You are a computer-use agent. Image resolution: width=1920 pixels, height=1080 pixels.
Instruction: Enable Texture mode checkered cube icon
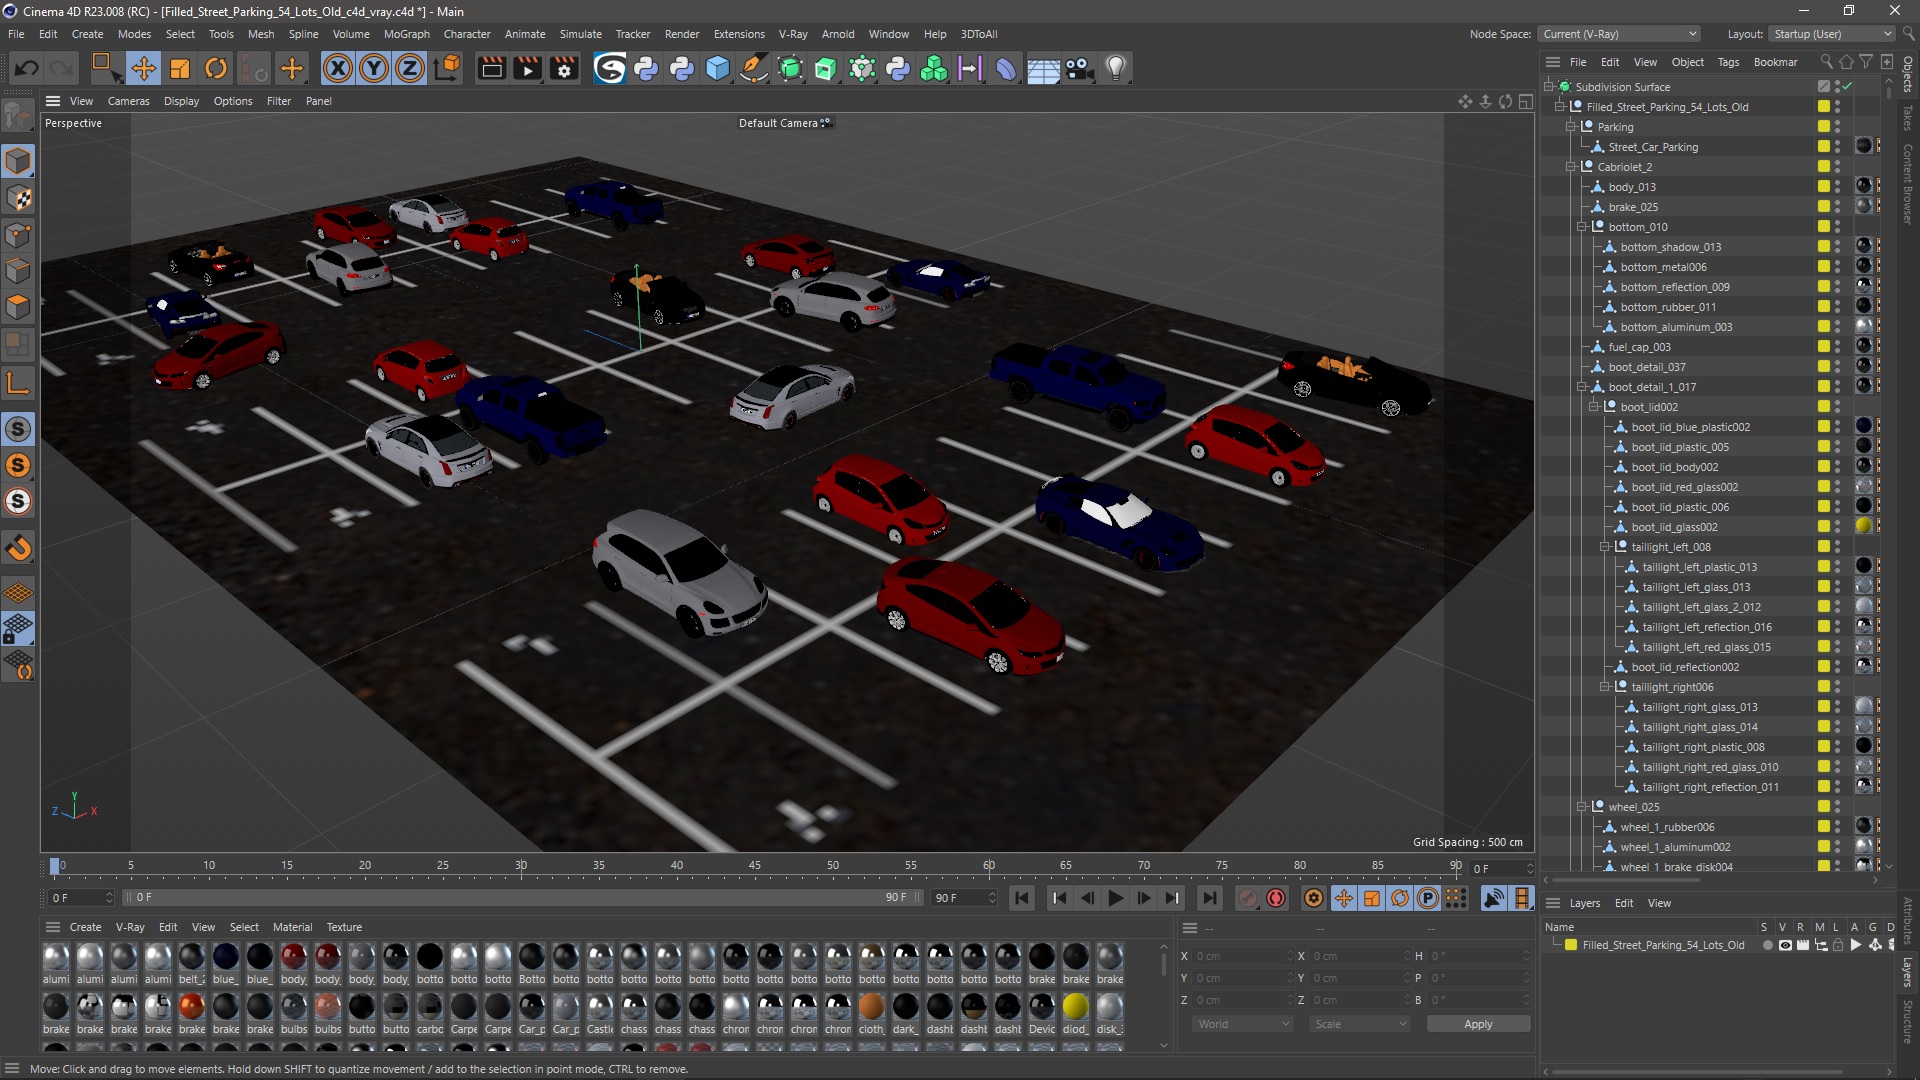point(18,198)
